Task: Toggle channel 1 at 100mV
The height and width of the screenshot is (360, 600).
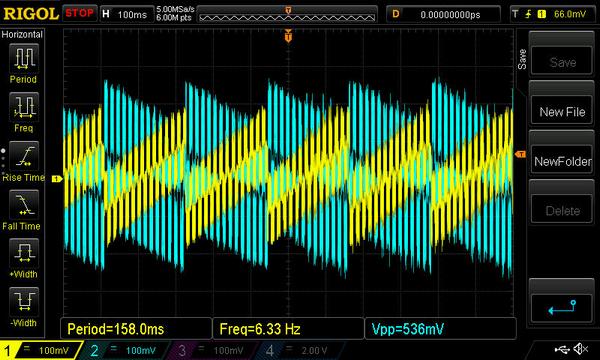Action: (41, 350)
